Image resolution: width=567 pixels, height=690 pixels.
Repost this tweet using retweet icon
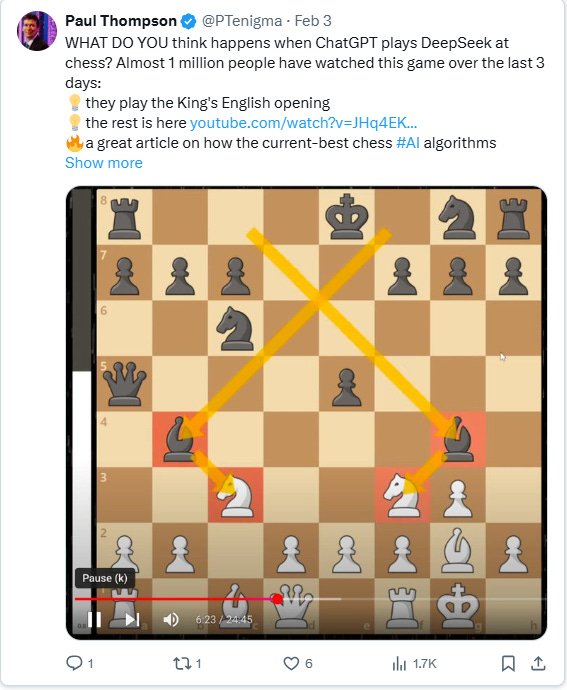[x=181, y=663]
